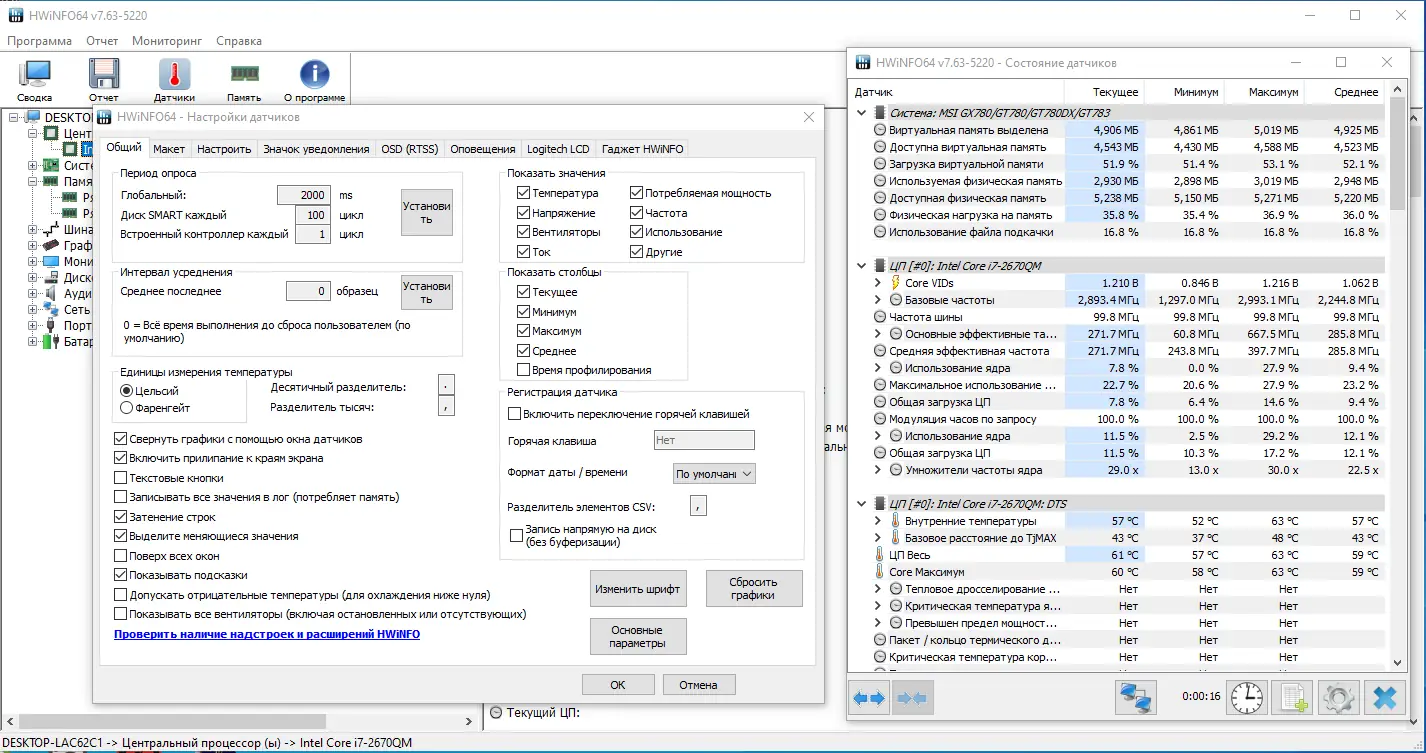Toggle Затенение строк checkbox
1426x753 pixels.
[121, 517]
